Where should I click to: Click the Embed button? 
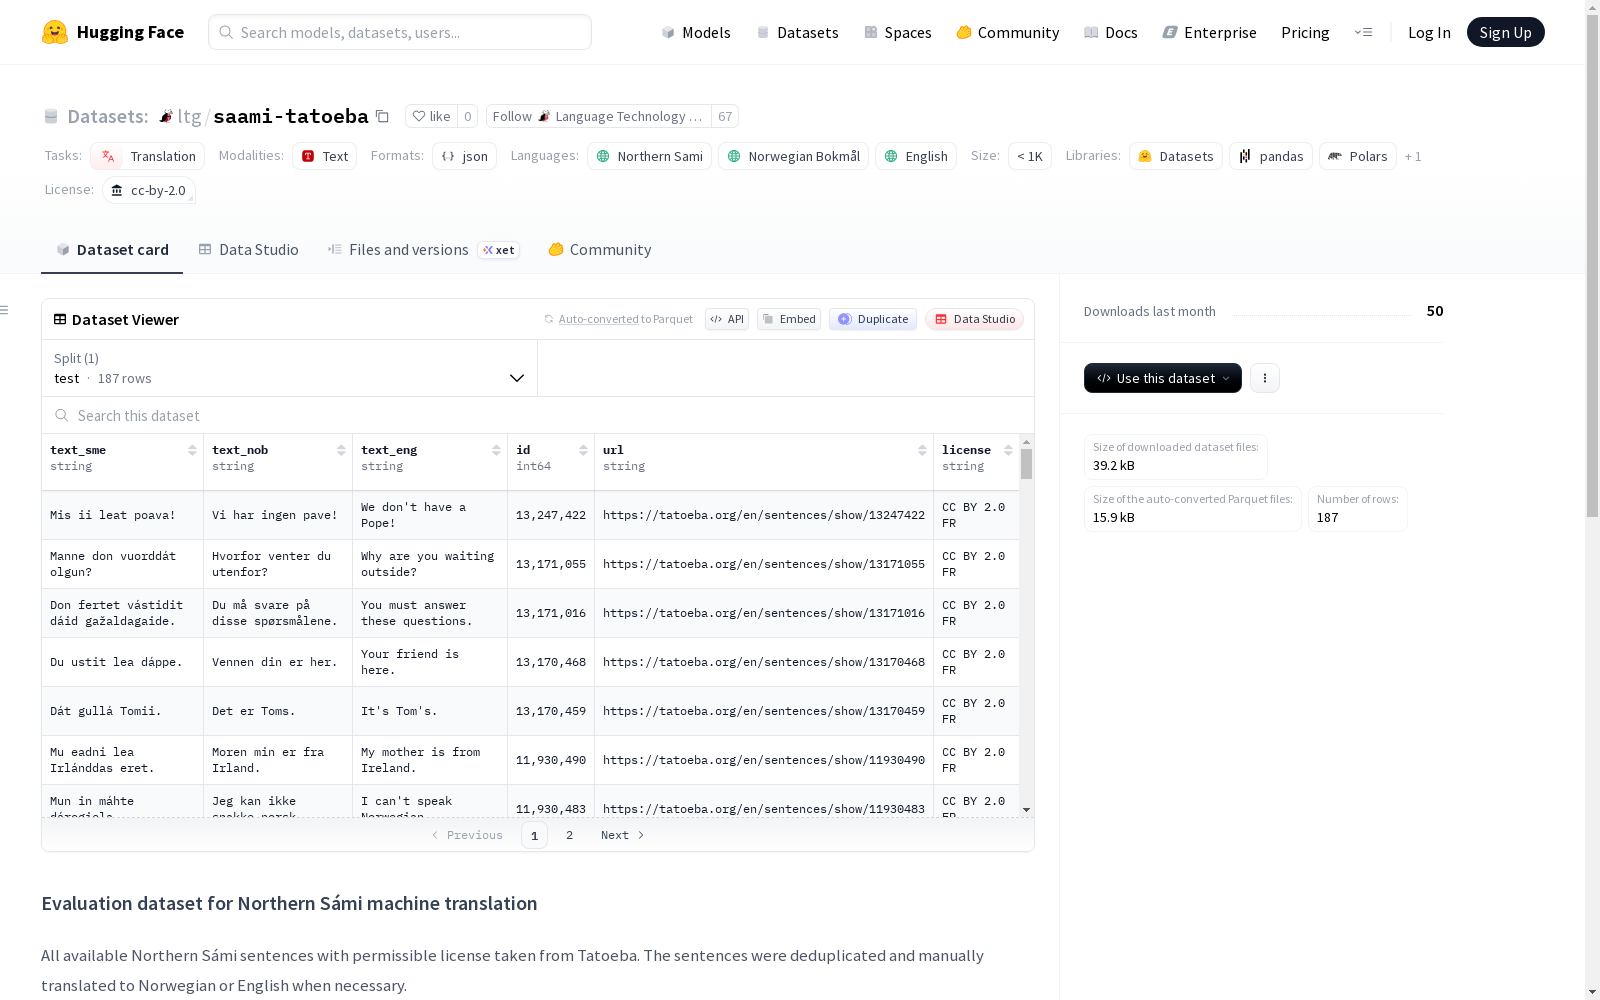coord(789,319)
